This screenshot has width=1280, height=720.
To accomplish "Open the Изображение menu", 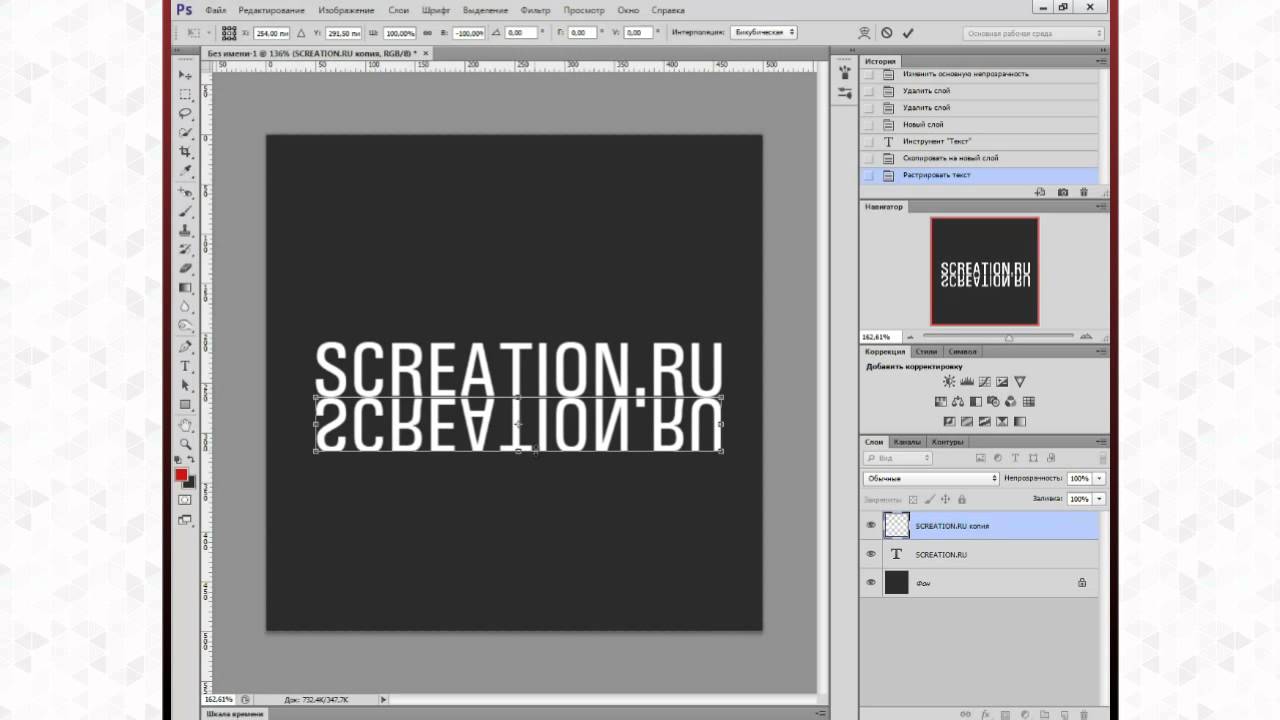I will pyautogui.click(x=346, y=10).
